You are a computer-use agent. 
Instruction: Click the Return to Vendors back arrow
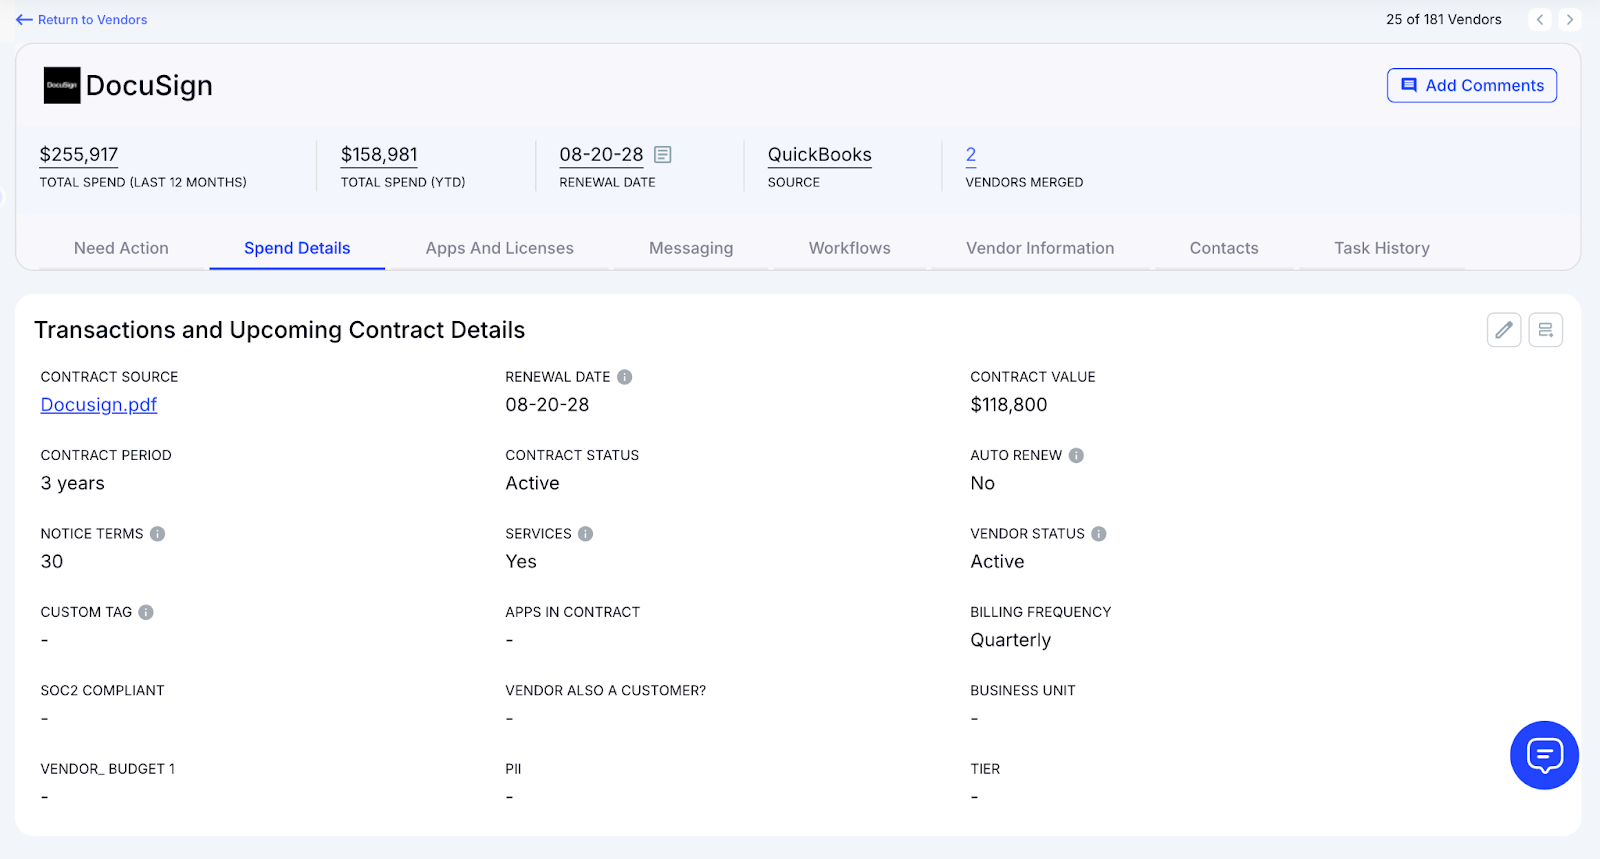[24, 20]
